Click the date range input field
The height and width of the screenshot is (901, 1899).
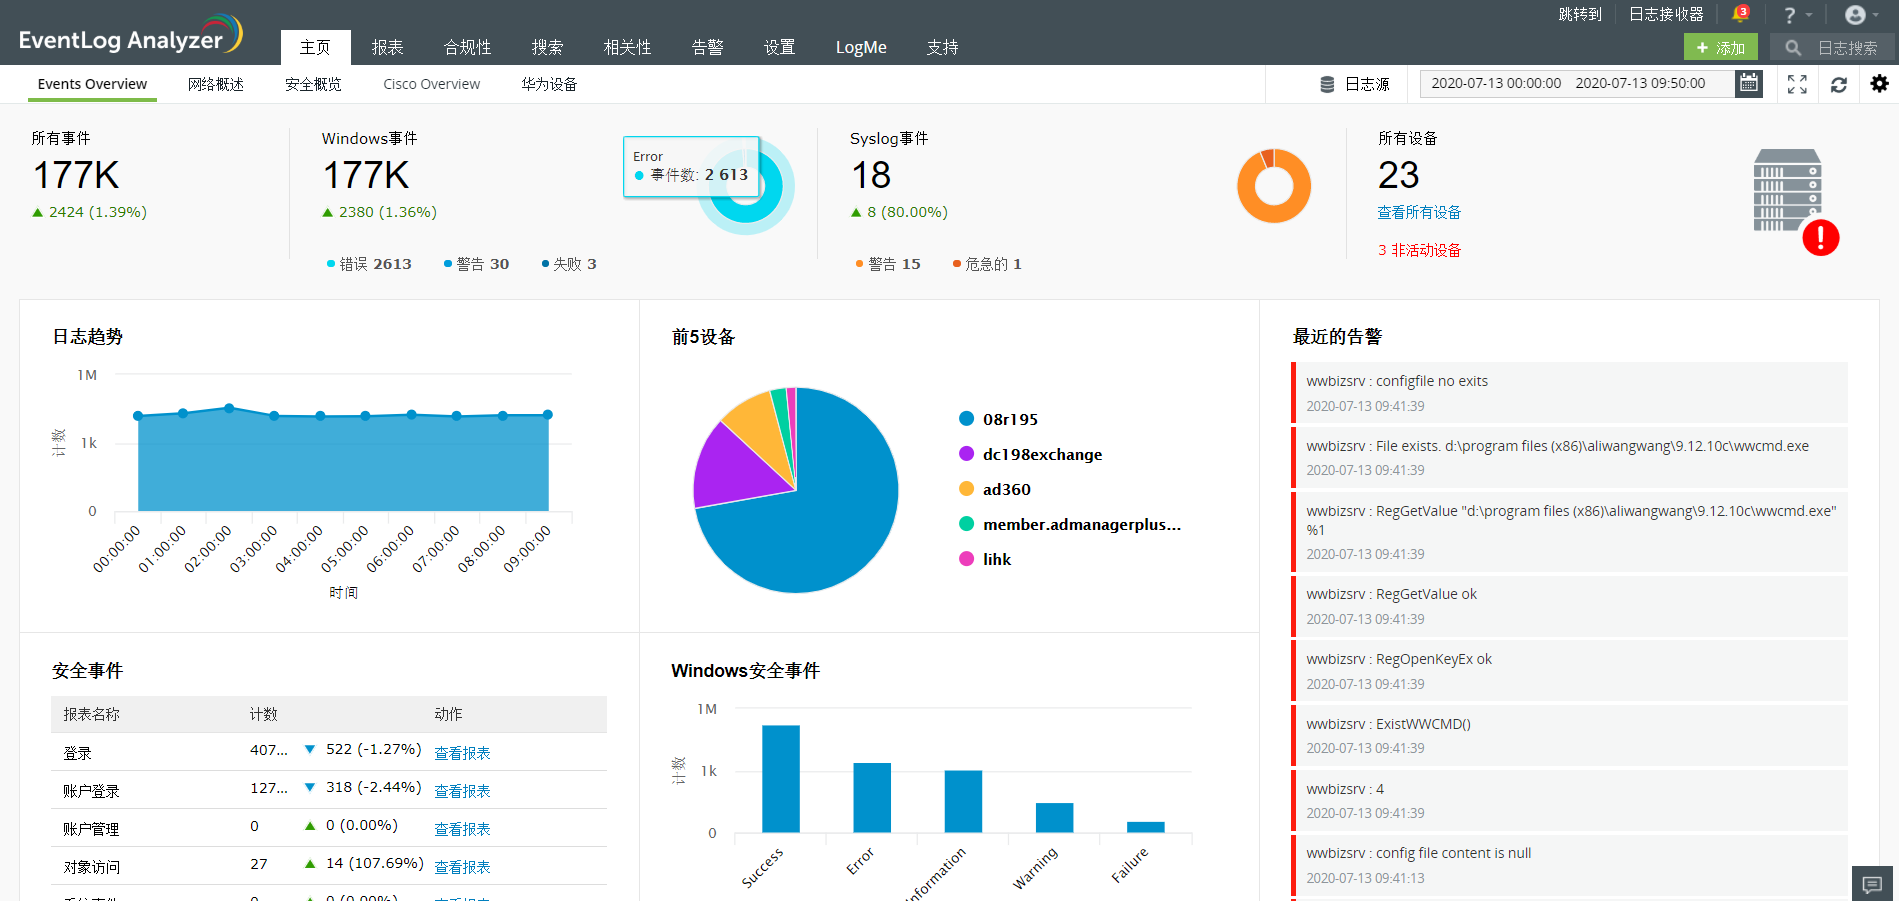(x=1577, y=84)
